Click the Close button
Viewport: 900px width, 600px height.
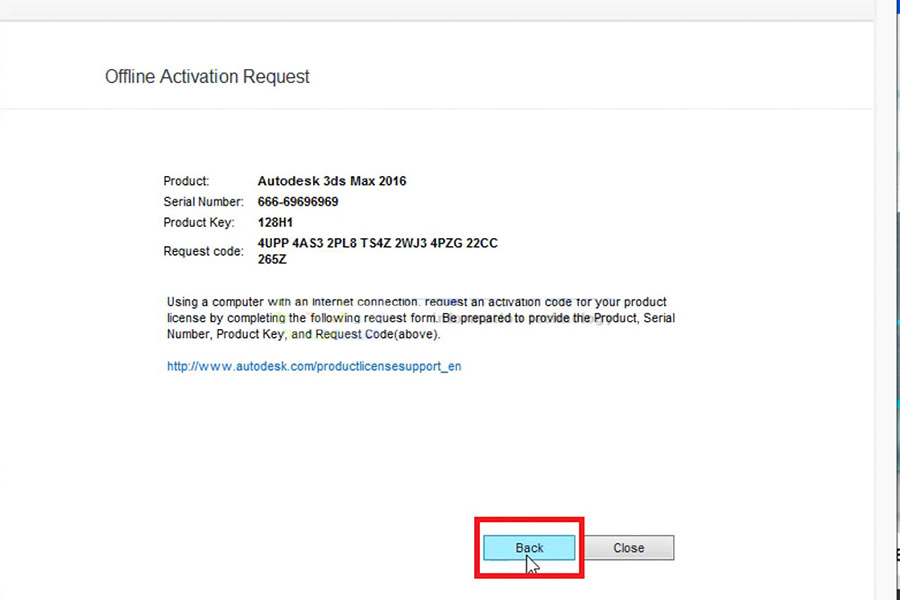pos(629,548)
